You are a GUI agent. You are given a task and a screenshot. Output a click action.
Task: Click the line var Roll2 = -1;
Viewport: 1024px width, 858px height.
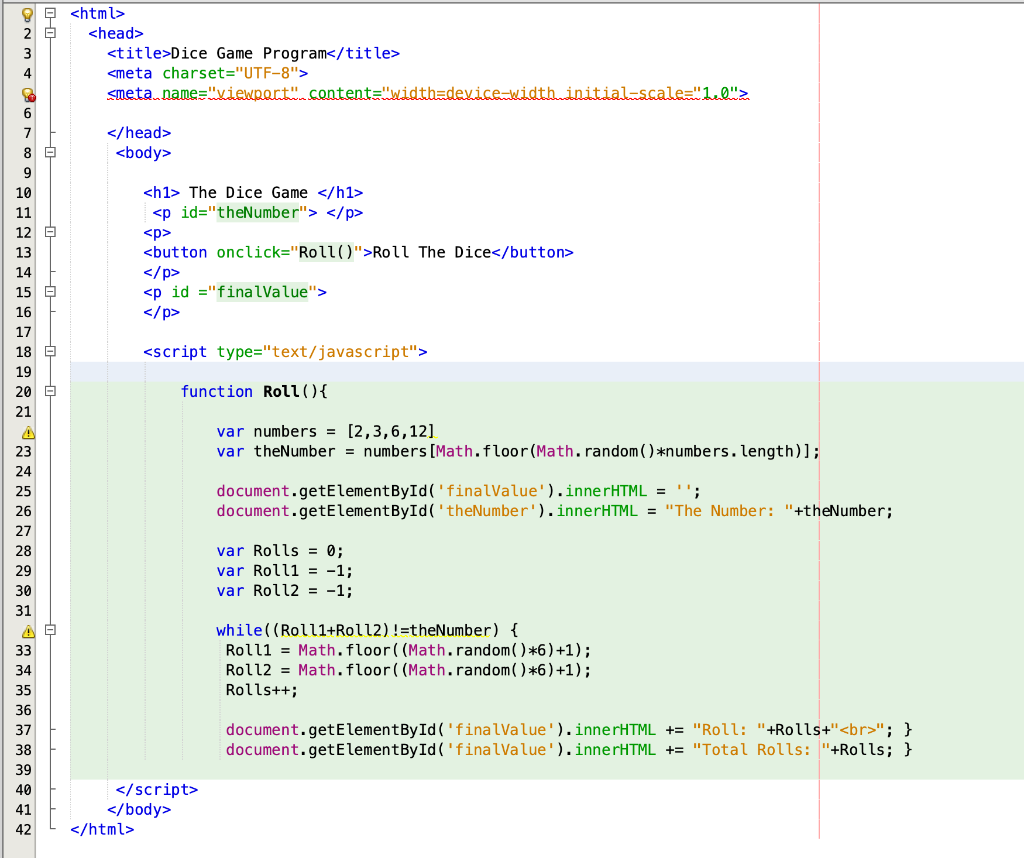[285, 591]
